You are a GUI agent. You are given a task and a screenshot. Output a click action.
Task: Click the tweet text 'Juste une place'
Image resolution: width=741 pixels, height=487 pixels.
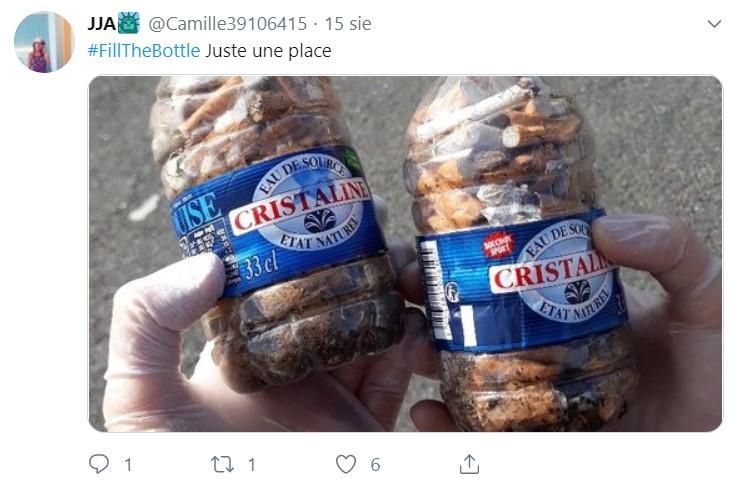(268, 51)
